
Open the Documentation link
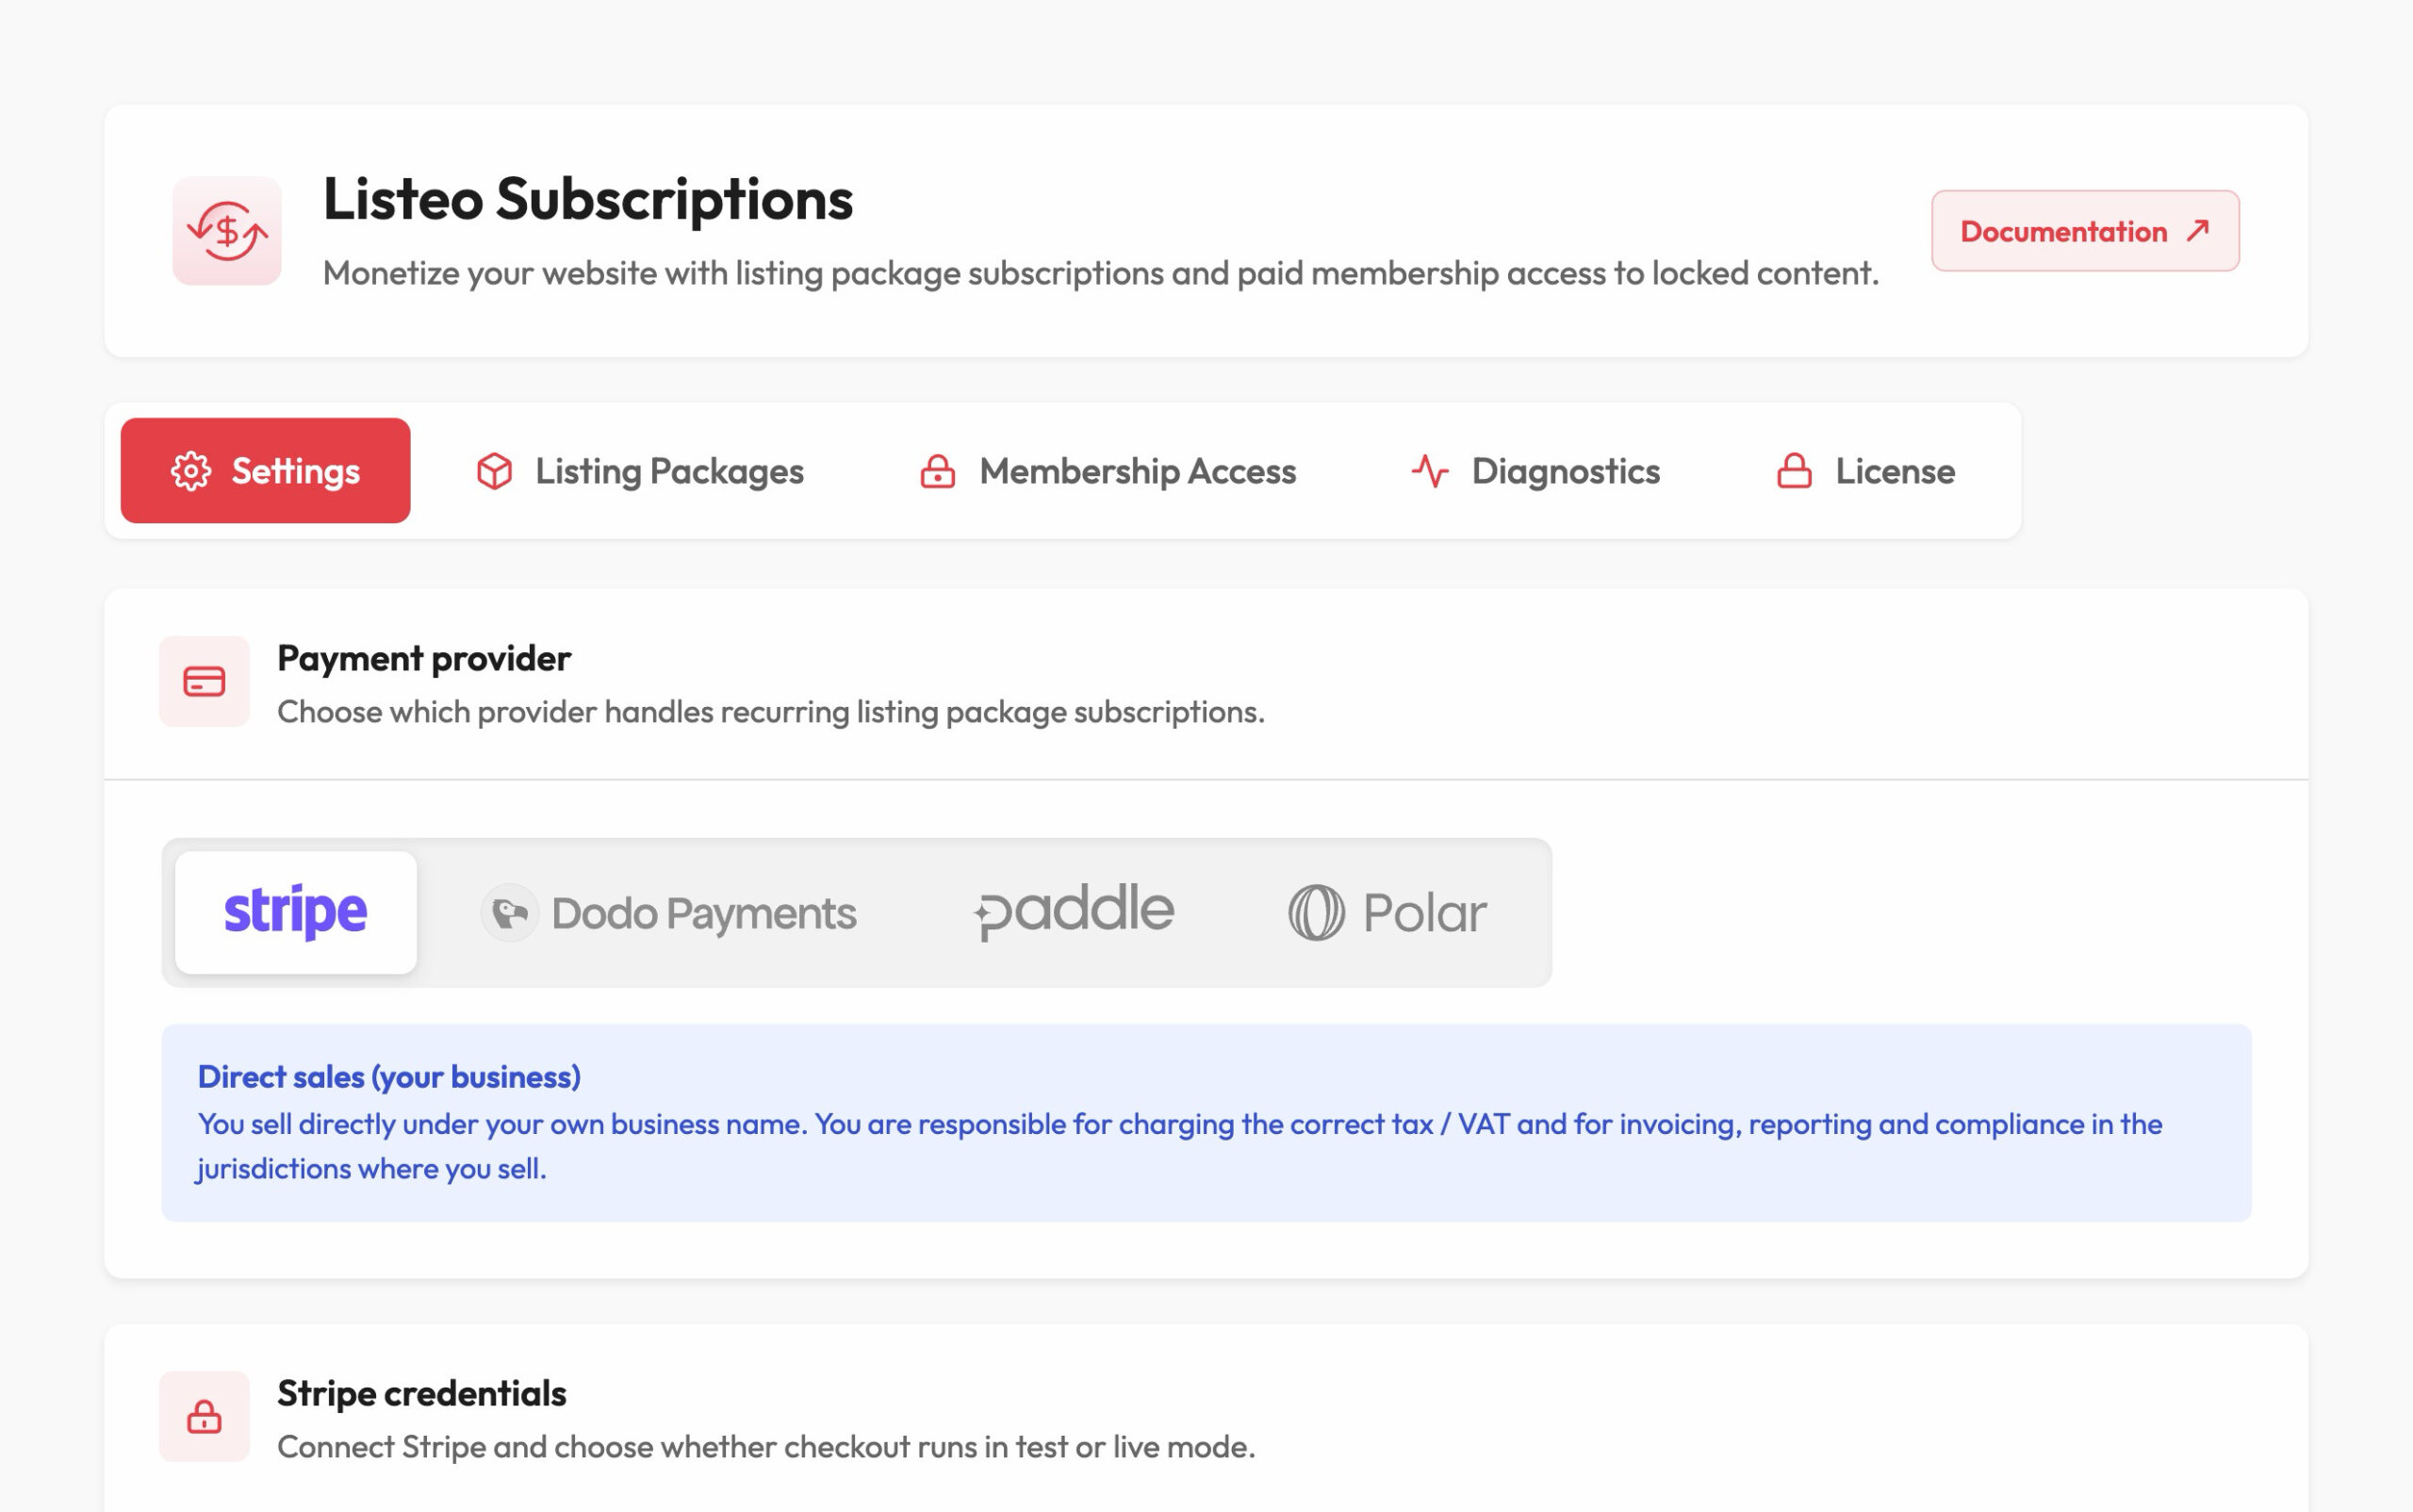[2085, 231]
